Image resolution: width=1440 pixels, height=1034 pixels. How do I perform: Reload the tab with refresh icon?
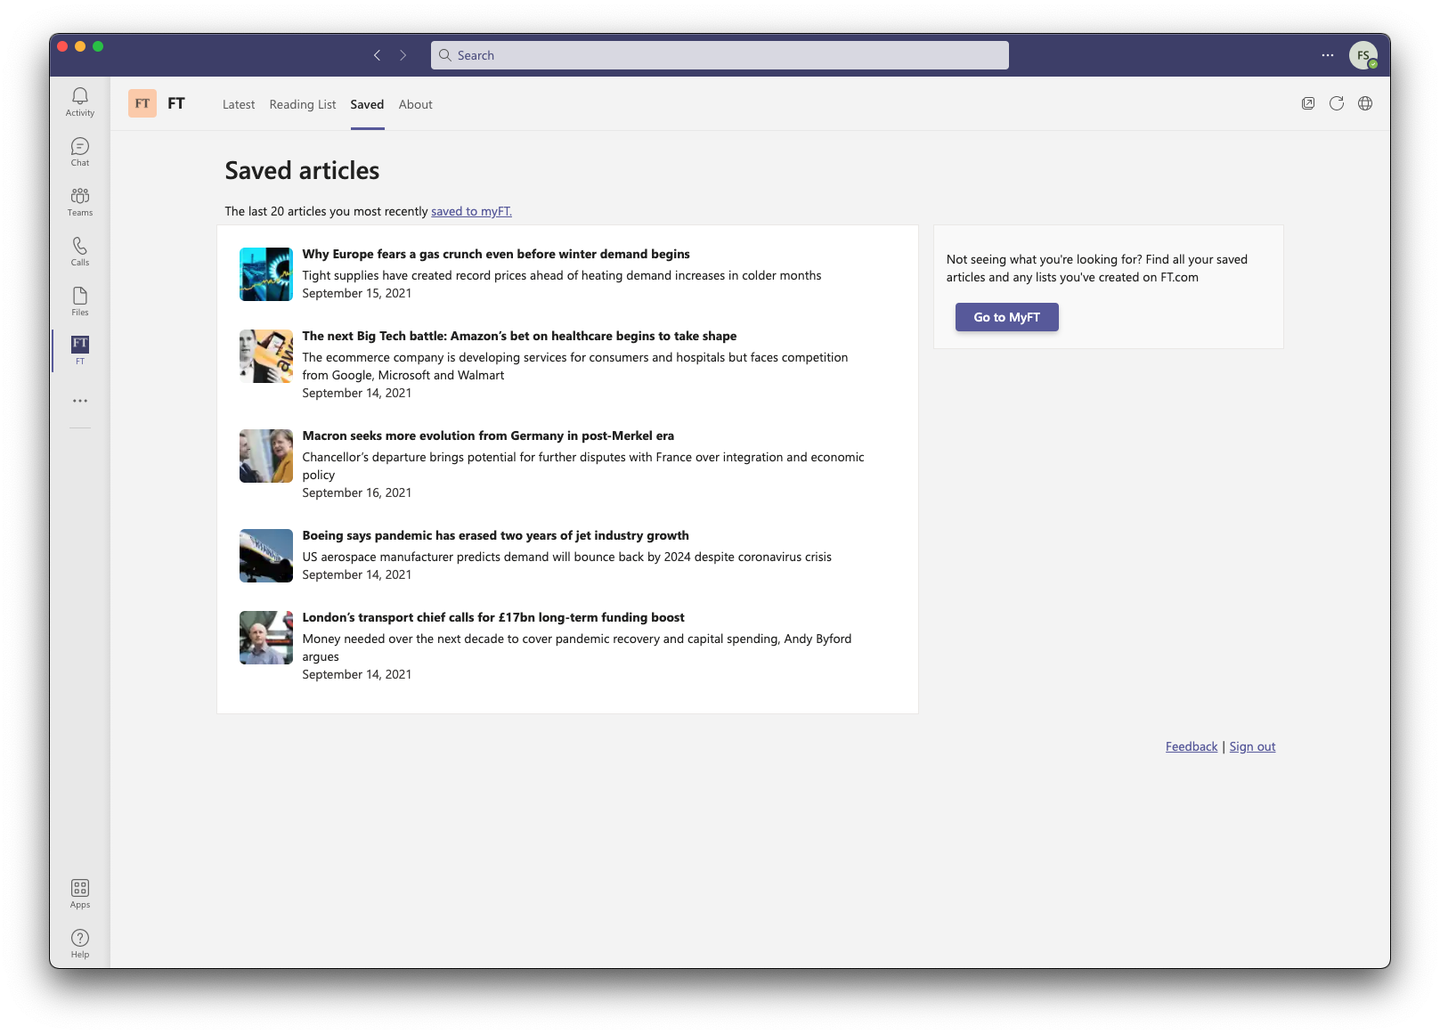[1336, 104]
